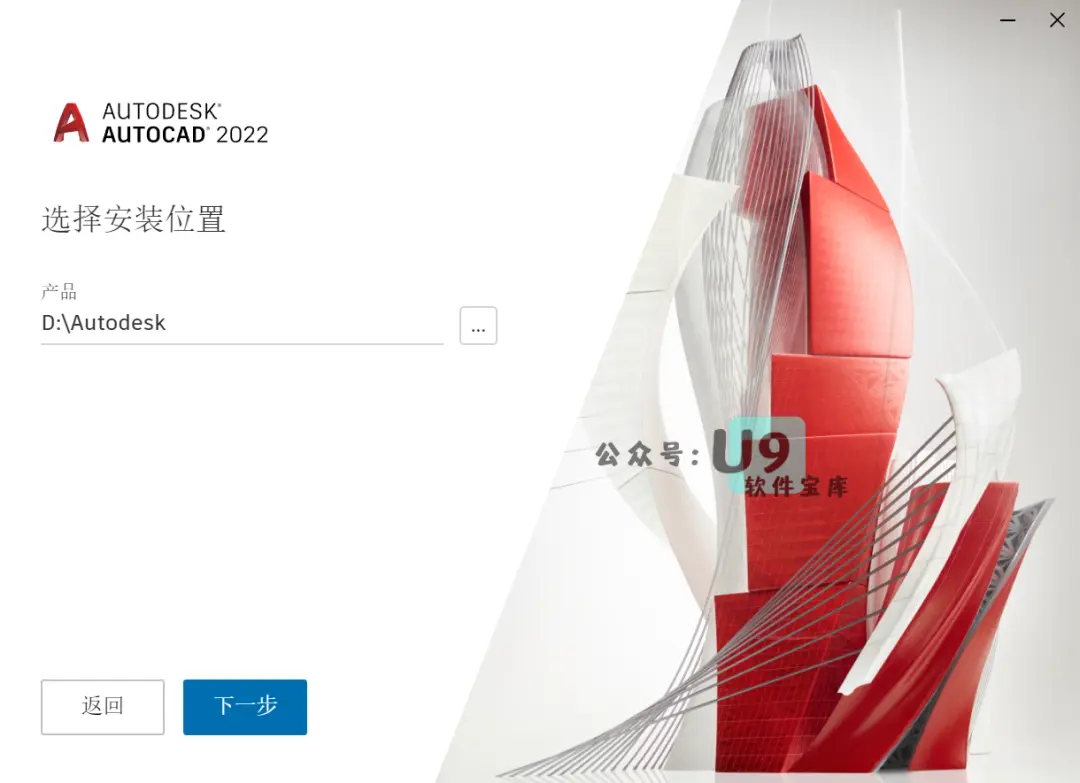Click the underline beneath the install path

coord(242,343)
